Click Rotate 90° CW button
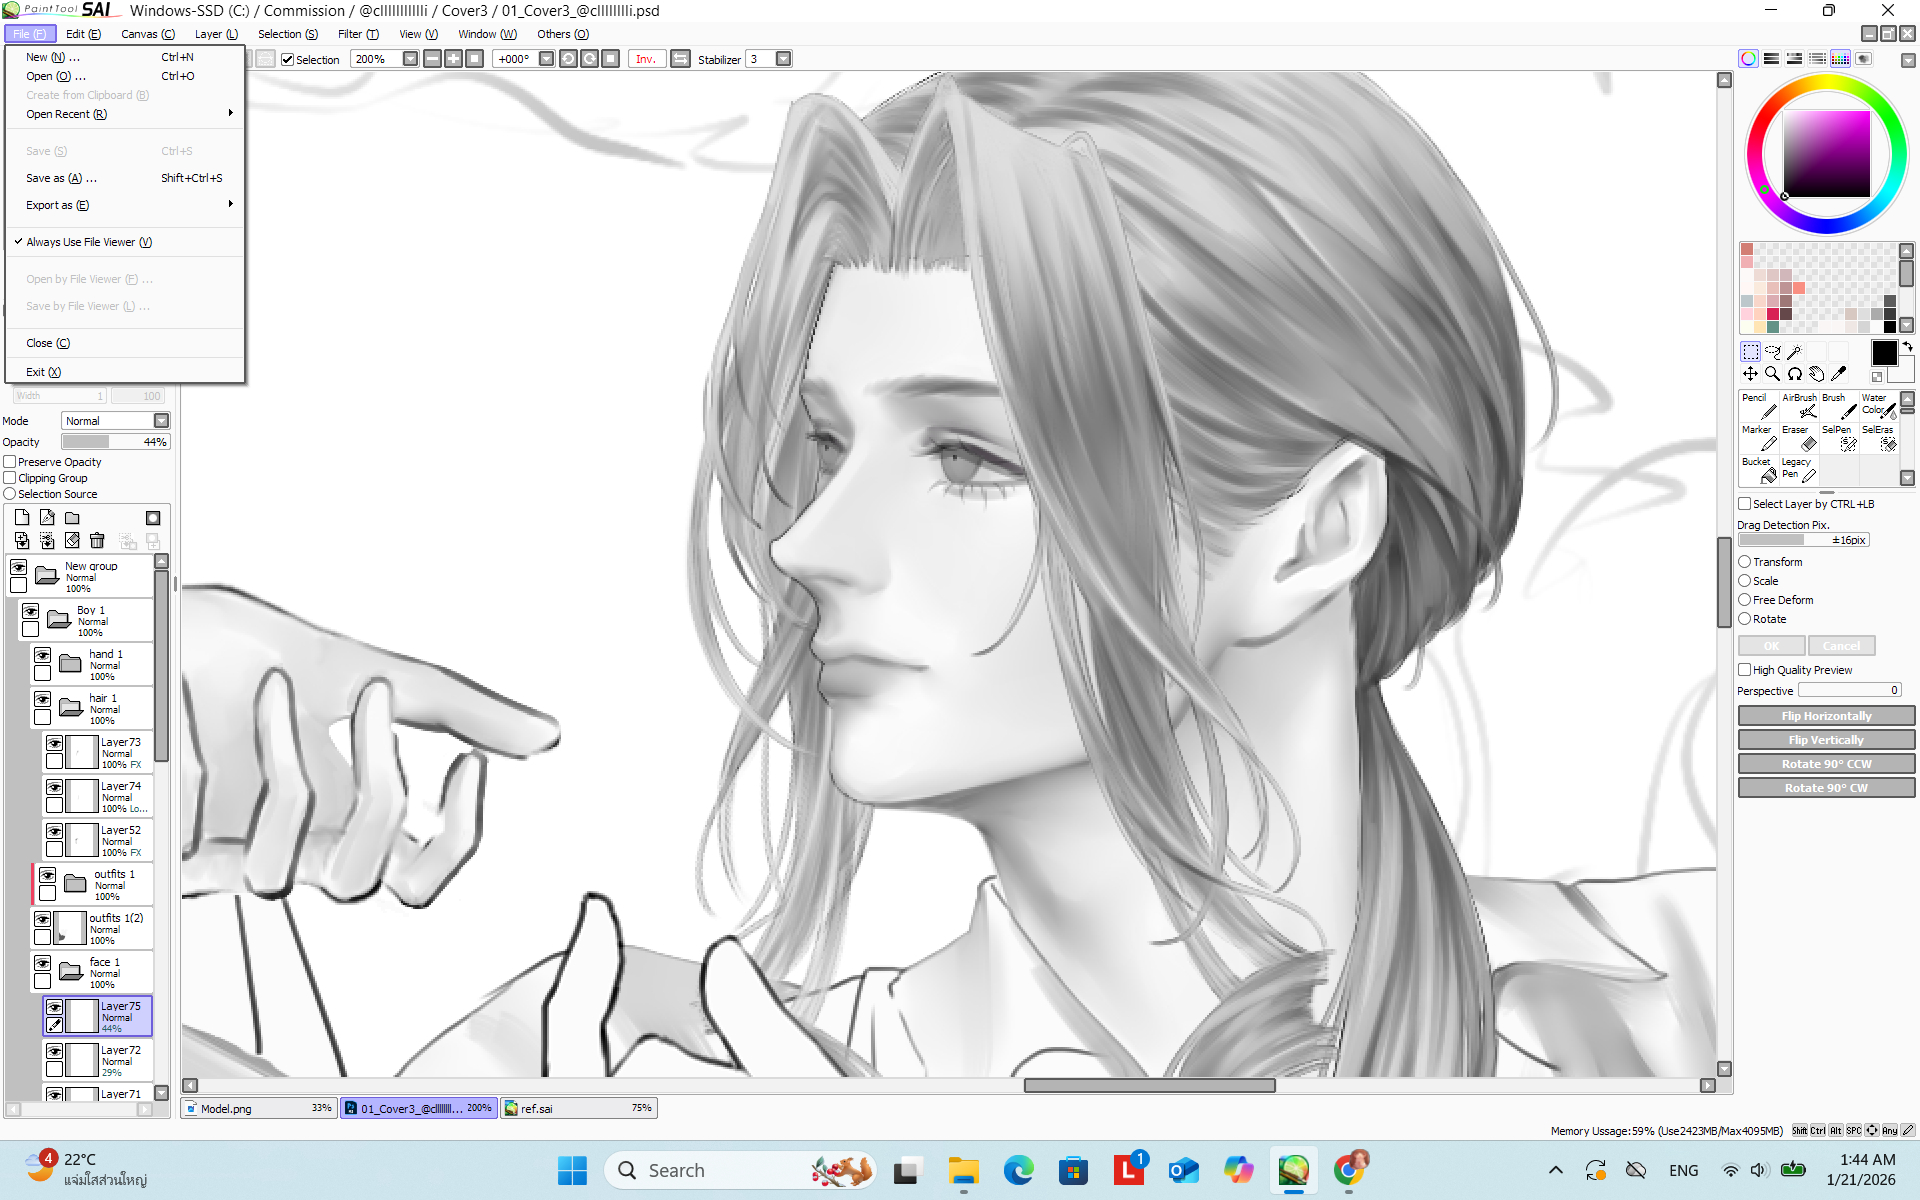The width and height of the screenshot is (1920, 1200). (x=1825, y=788)
